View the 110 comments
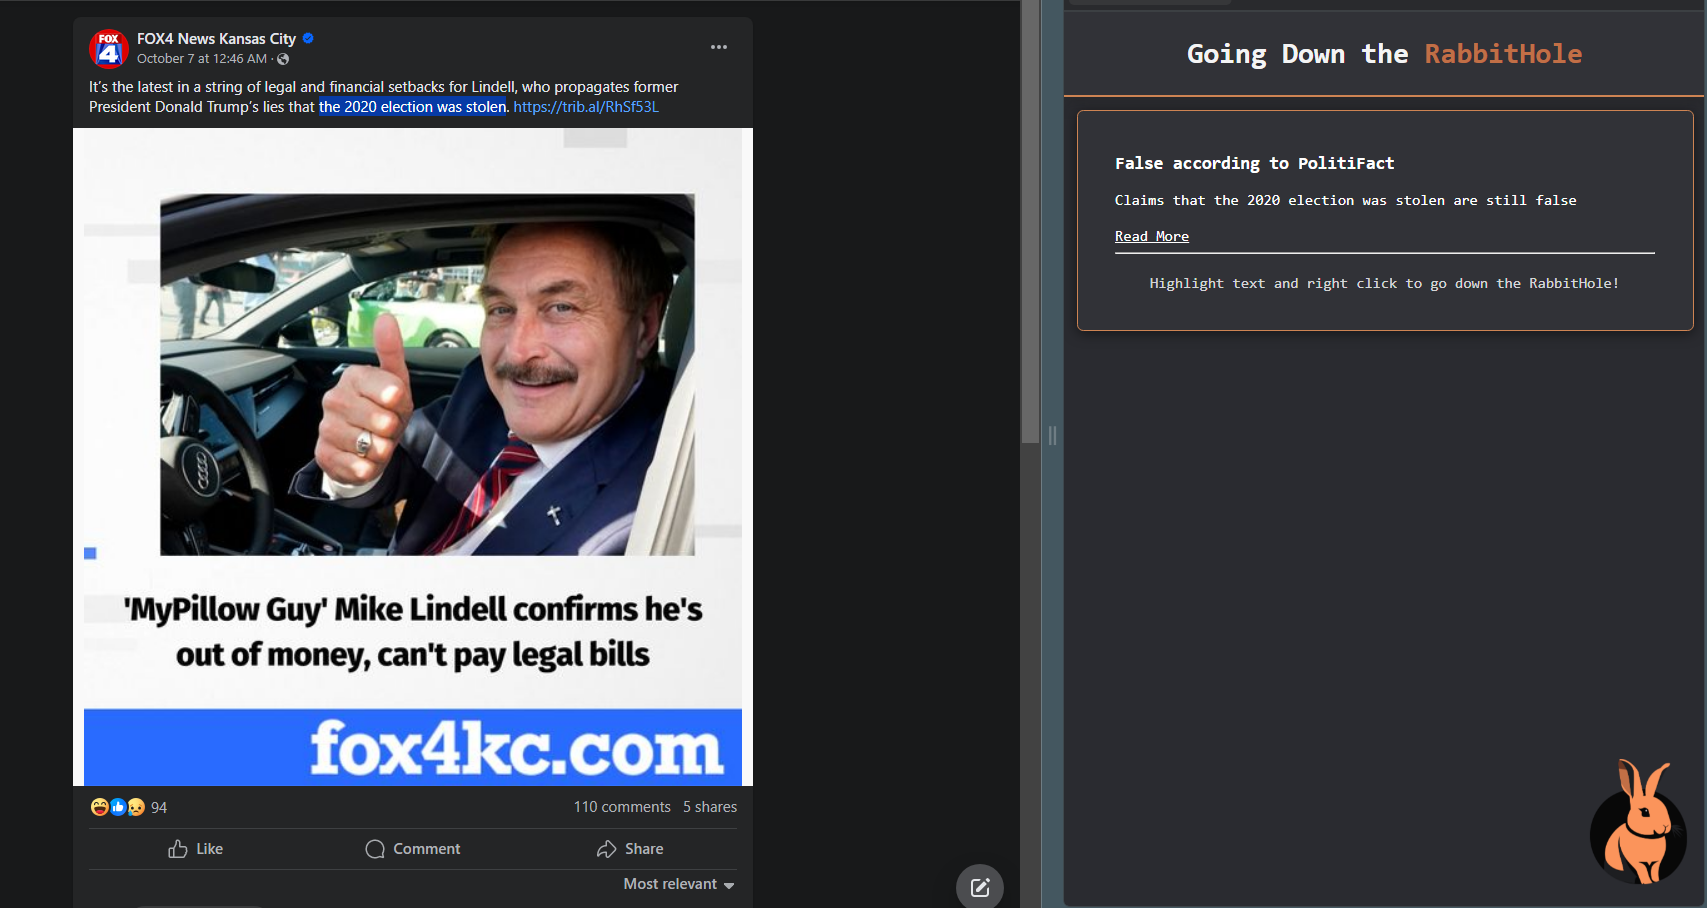The image size is (1707, 908). point(622,807)
